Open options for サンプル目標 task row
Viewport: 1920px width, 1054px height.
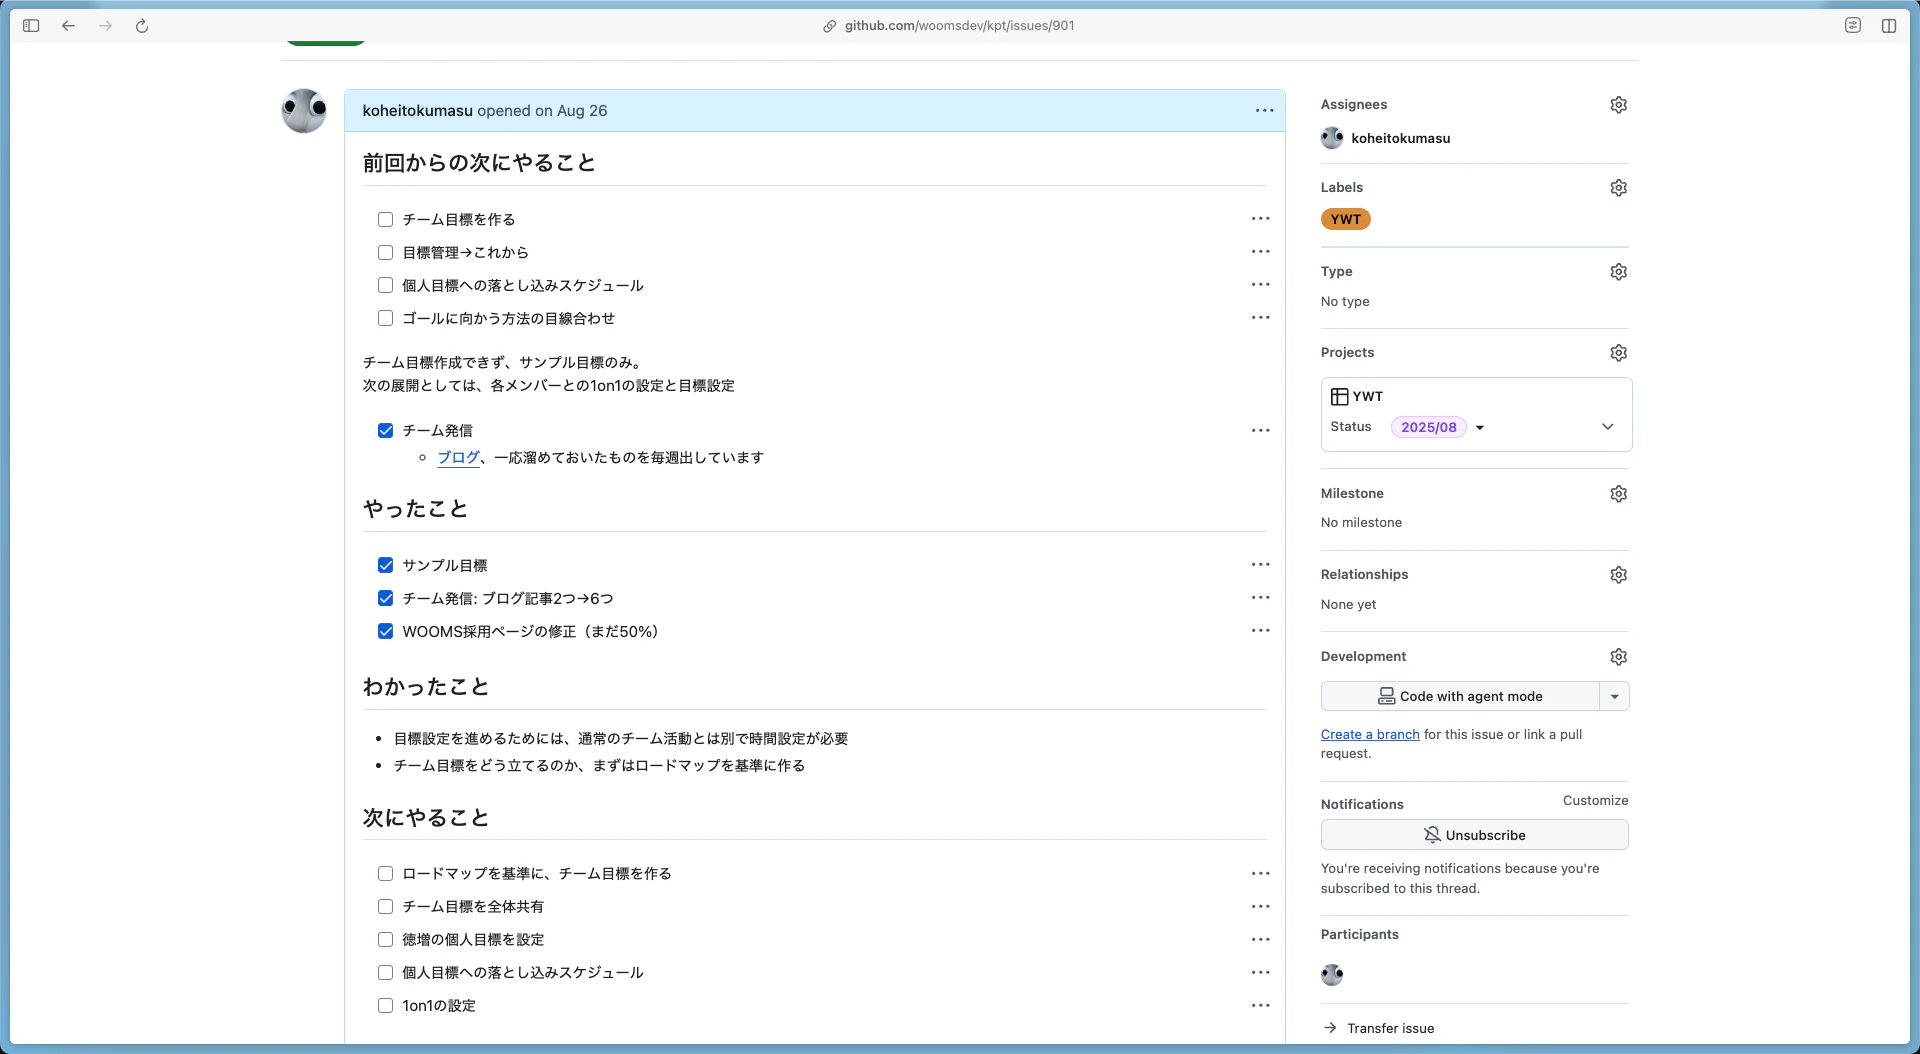[1260, 565]
